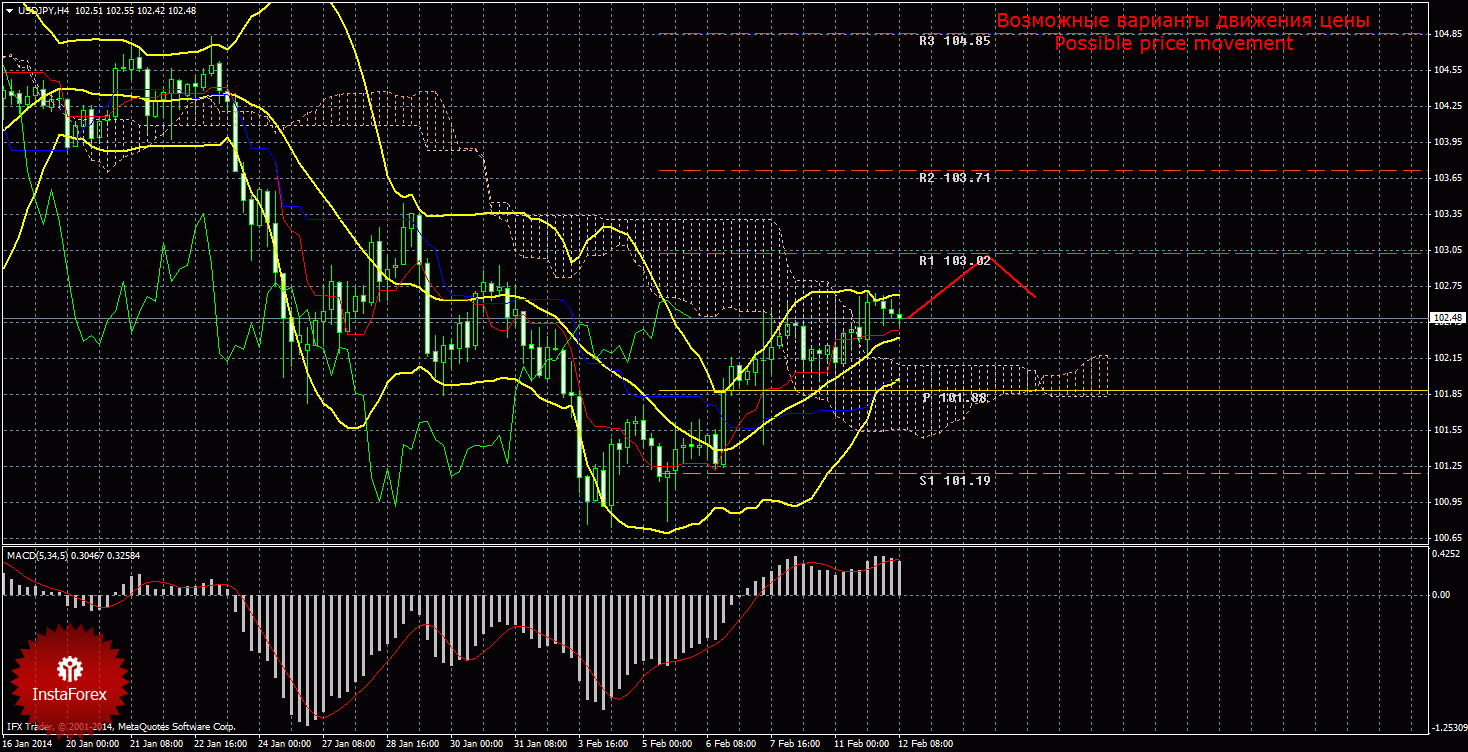Image resolution: width=1468 pixels, height=752 pixels.
Task: Click the InstaForex gear emblem icon
Action: pos(69,666)
